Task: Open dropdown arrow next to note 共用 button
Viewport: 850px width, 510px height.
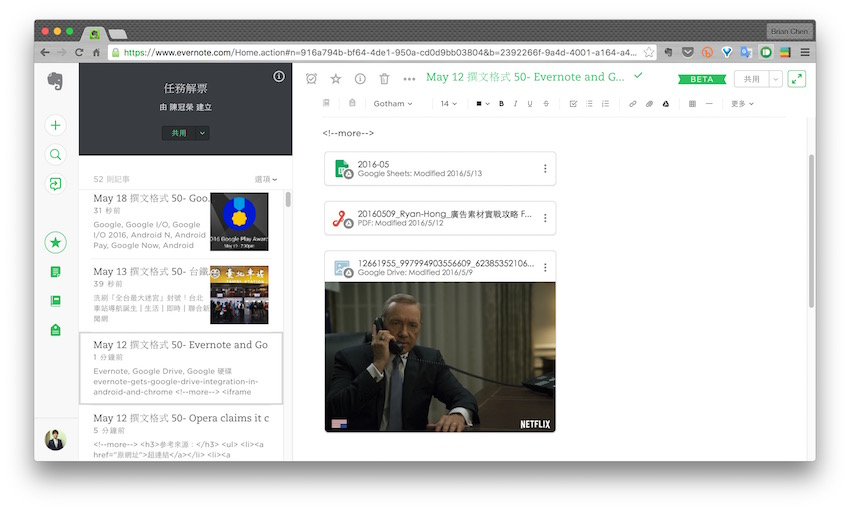Action: point(776,79)
